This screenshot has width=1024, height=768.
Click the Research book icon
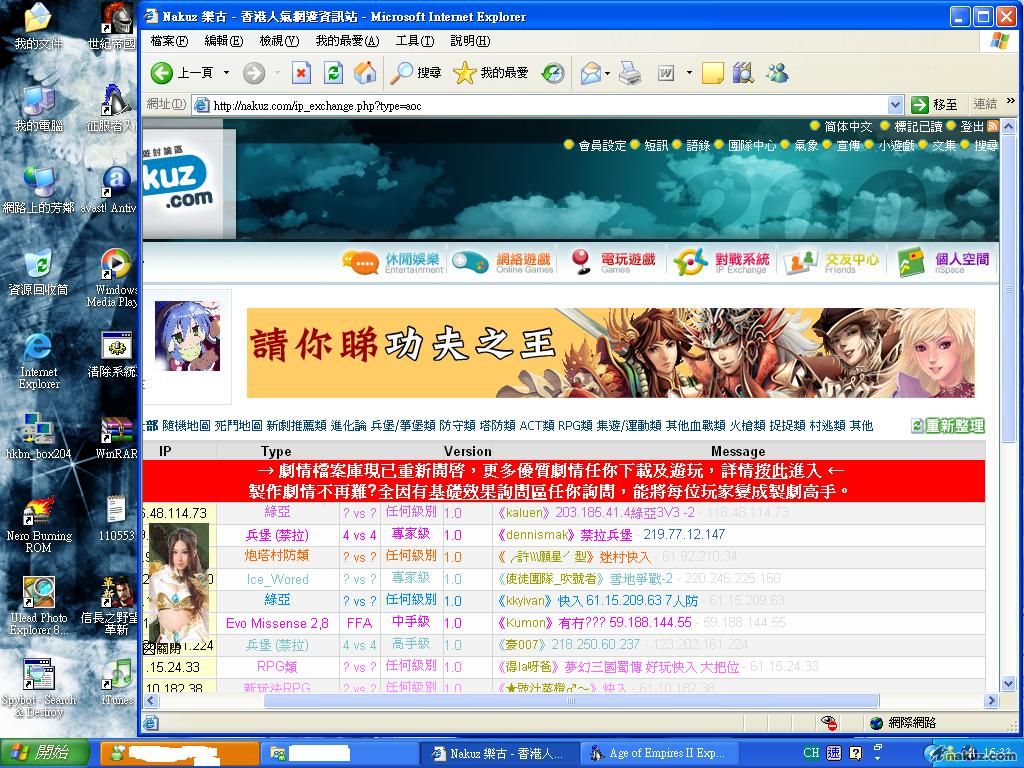pyautogui.click(x=743, y=73)
